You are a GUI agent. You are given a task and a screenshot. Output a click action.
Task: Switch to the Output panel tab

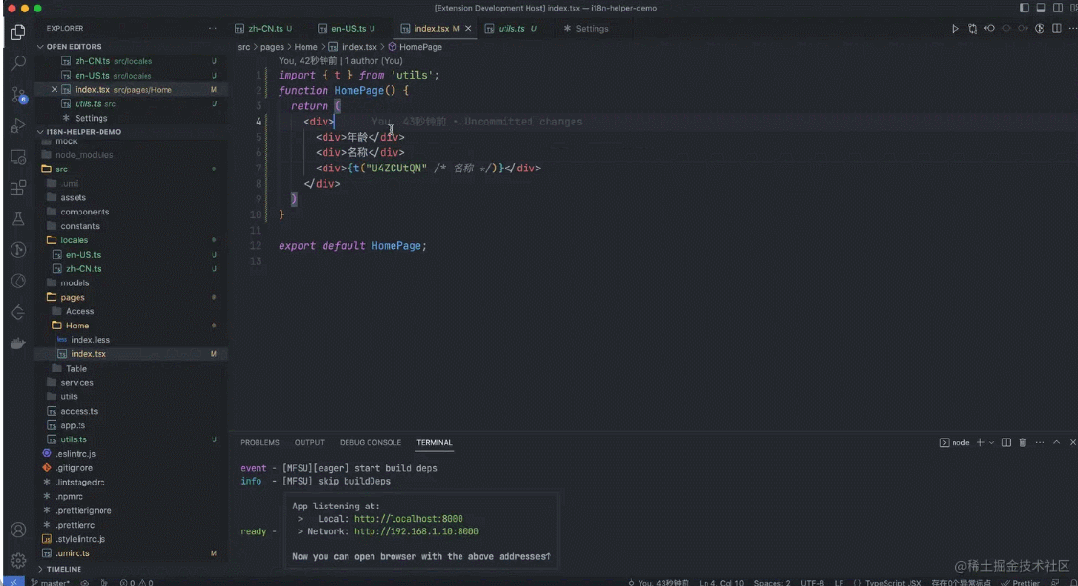(x=309, y=442)
